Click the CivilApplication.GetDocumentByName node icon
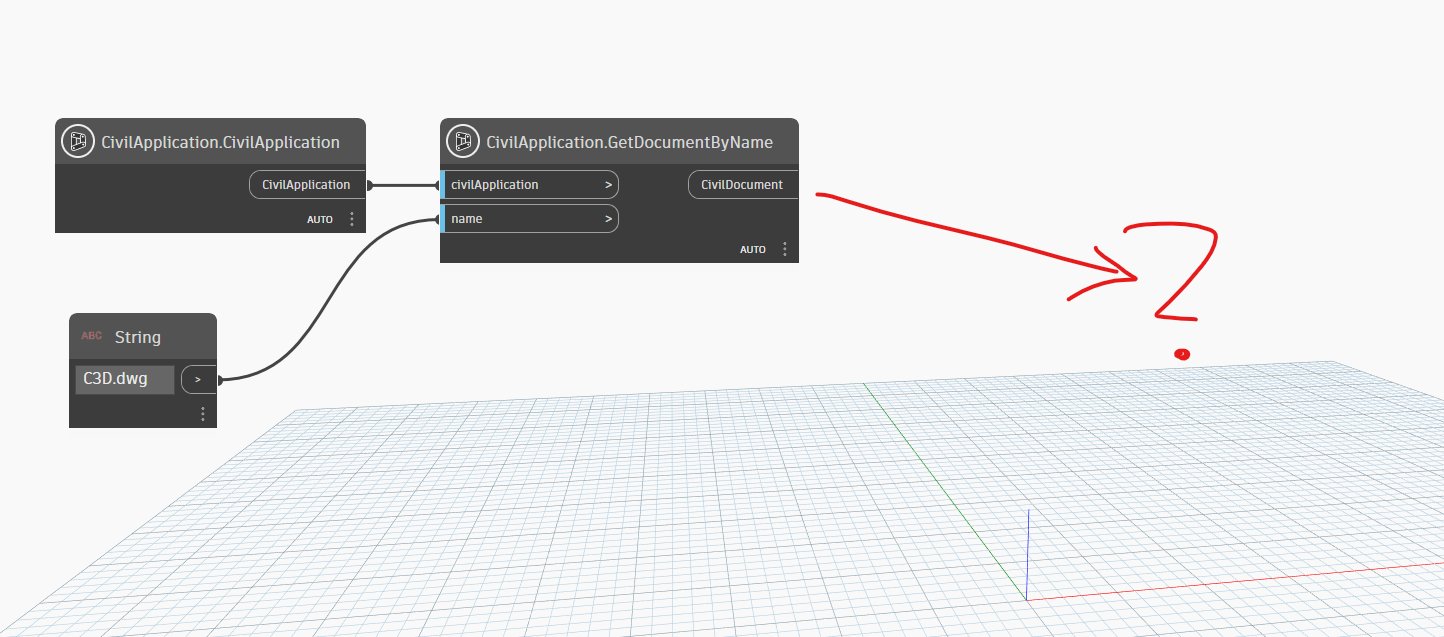 pyautogui.click(x=463, y=142)
